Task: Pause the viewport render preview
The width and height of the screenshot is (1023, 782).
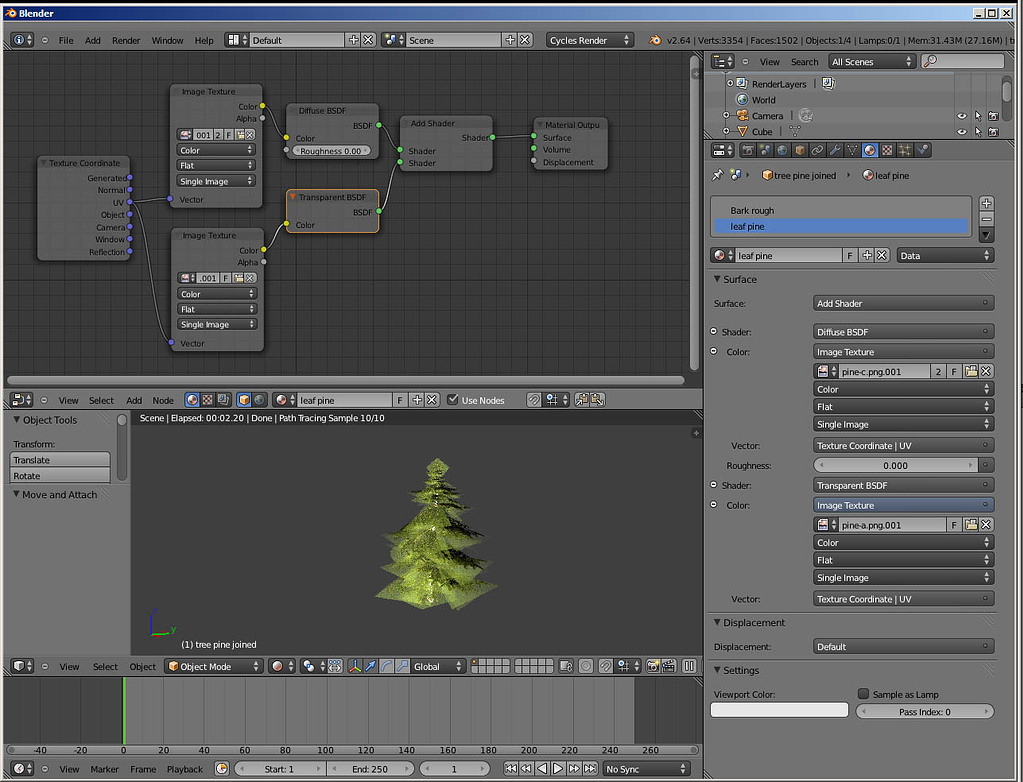Action: click(x=689, y=666)
